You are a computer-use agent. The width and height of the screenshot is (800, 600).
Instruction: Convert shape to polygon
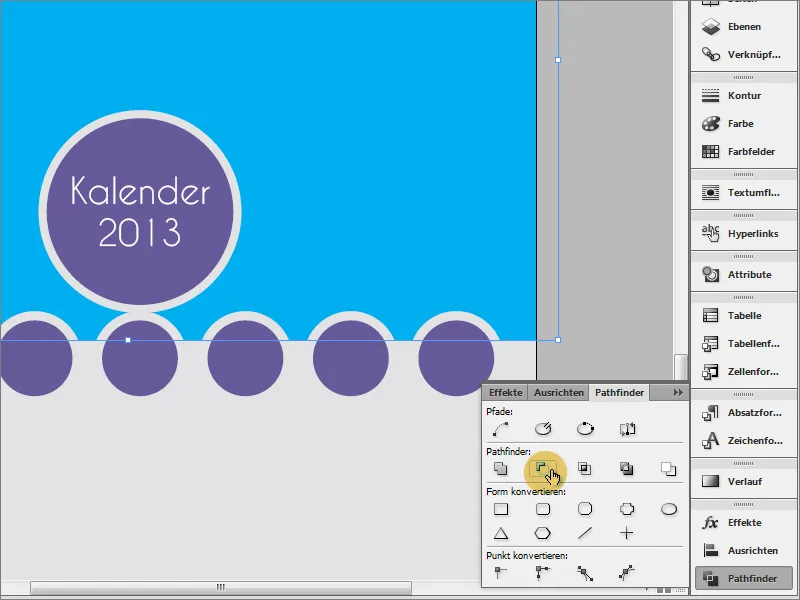[x=542, y=534]
